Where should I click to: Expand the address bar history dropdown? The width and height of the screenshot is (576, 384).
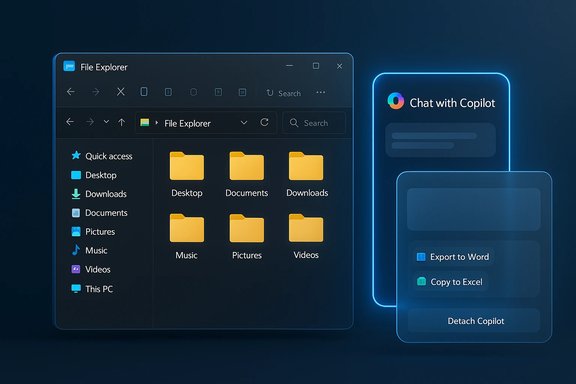click(x=244, y=123)
